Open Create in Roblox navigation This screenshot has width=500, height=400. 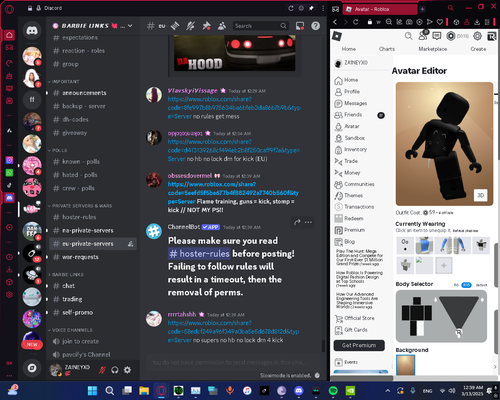[x=478, y=49]
